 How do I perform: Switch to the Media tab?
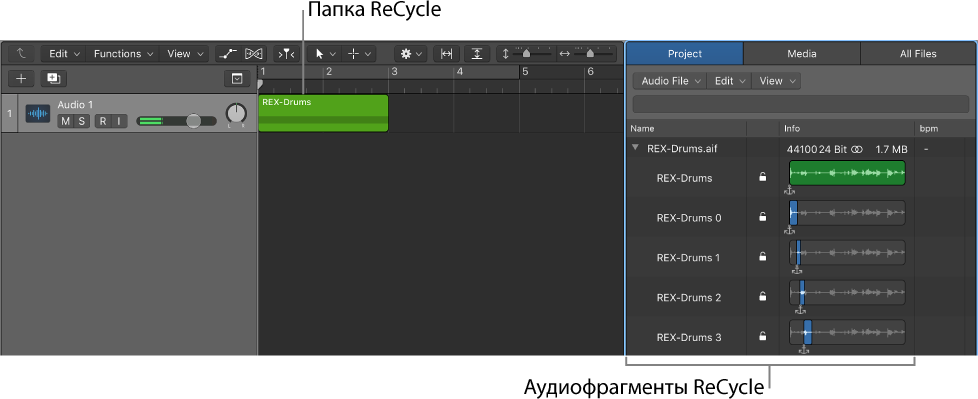tap(801, 54)
